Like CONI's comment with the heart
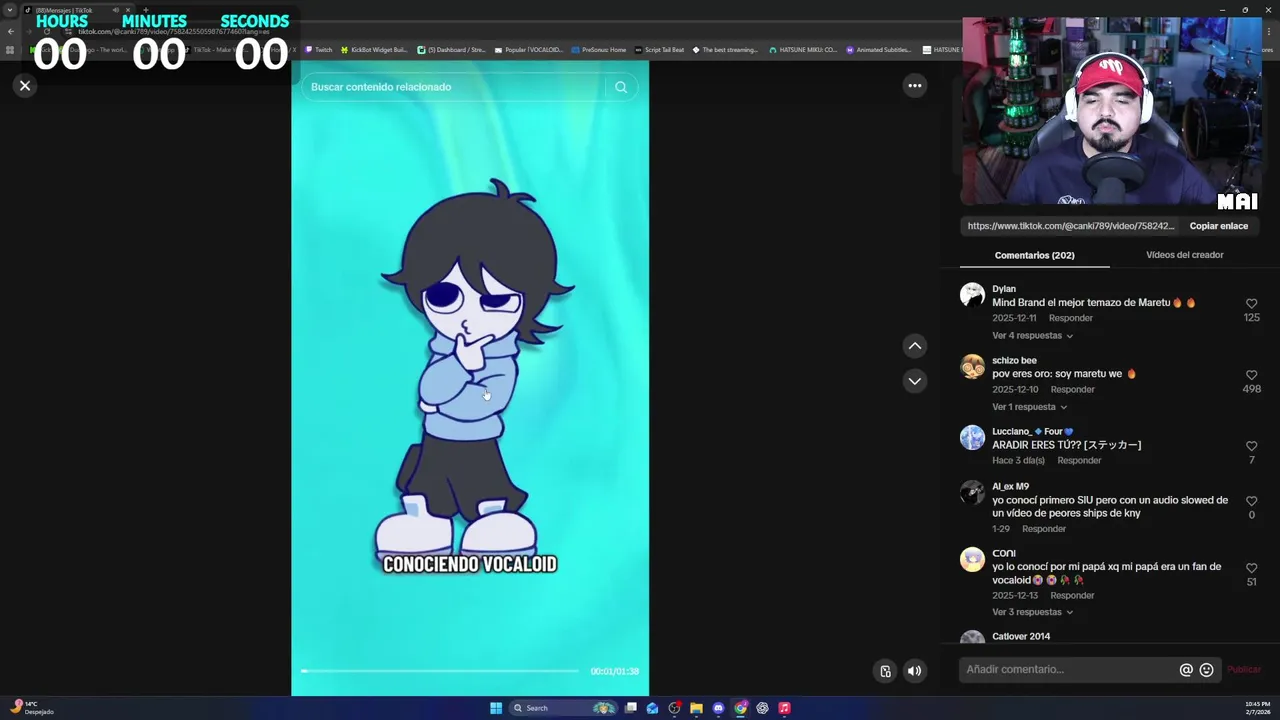This screenshot has height=720, width=1280. pos(1251,568)
